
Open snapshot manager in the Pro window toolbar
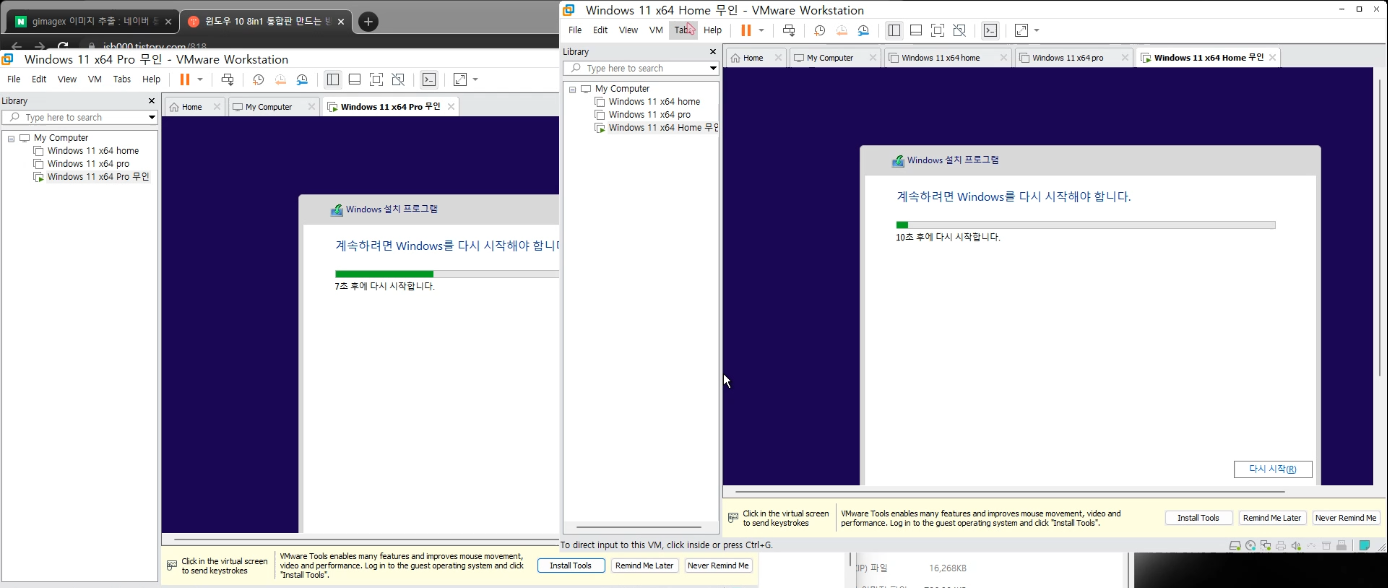pos(302,79)
